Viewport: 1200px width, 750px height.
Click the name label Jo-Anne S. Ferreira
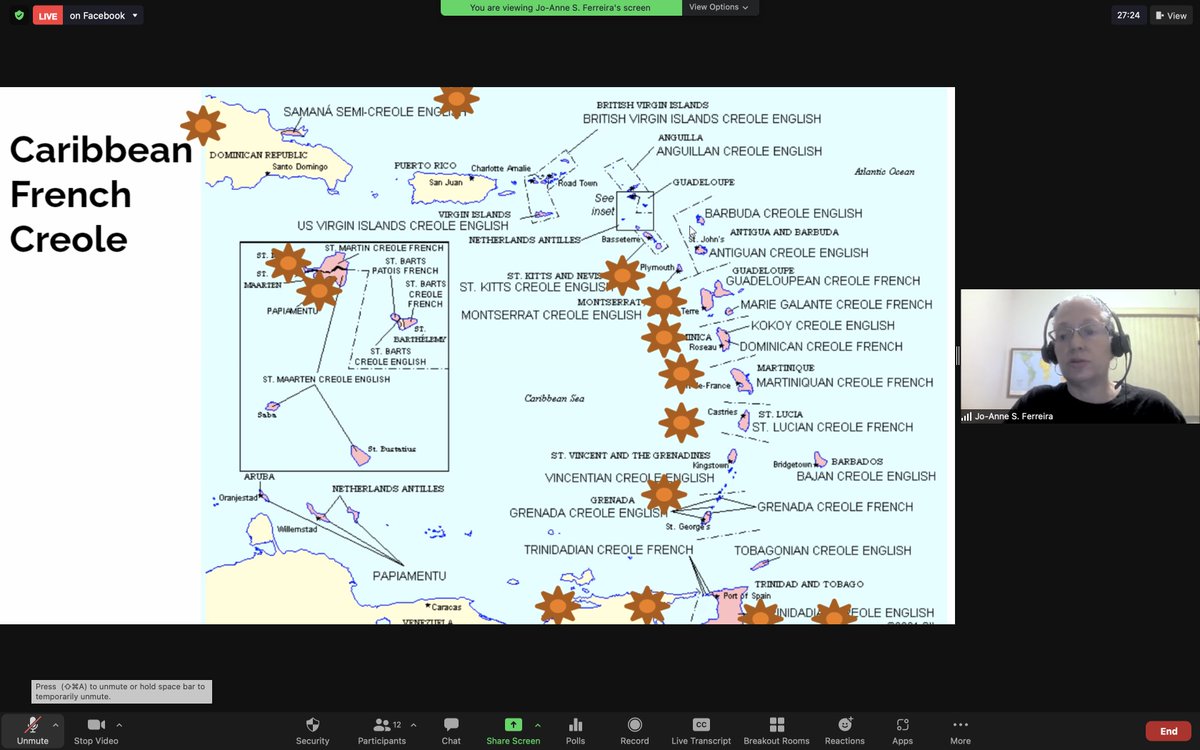pos(1015,416)
